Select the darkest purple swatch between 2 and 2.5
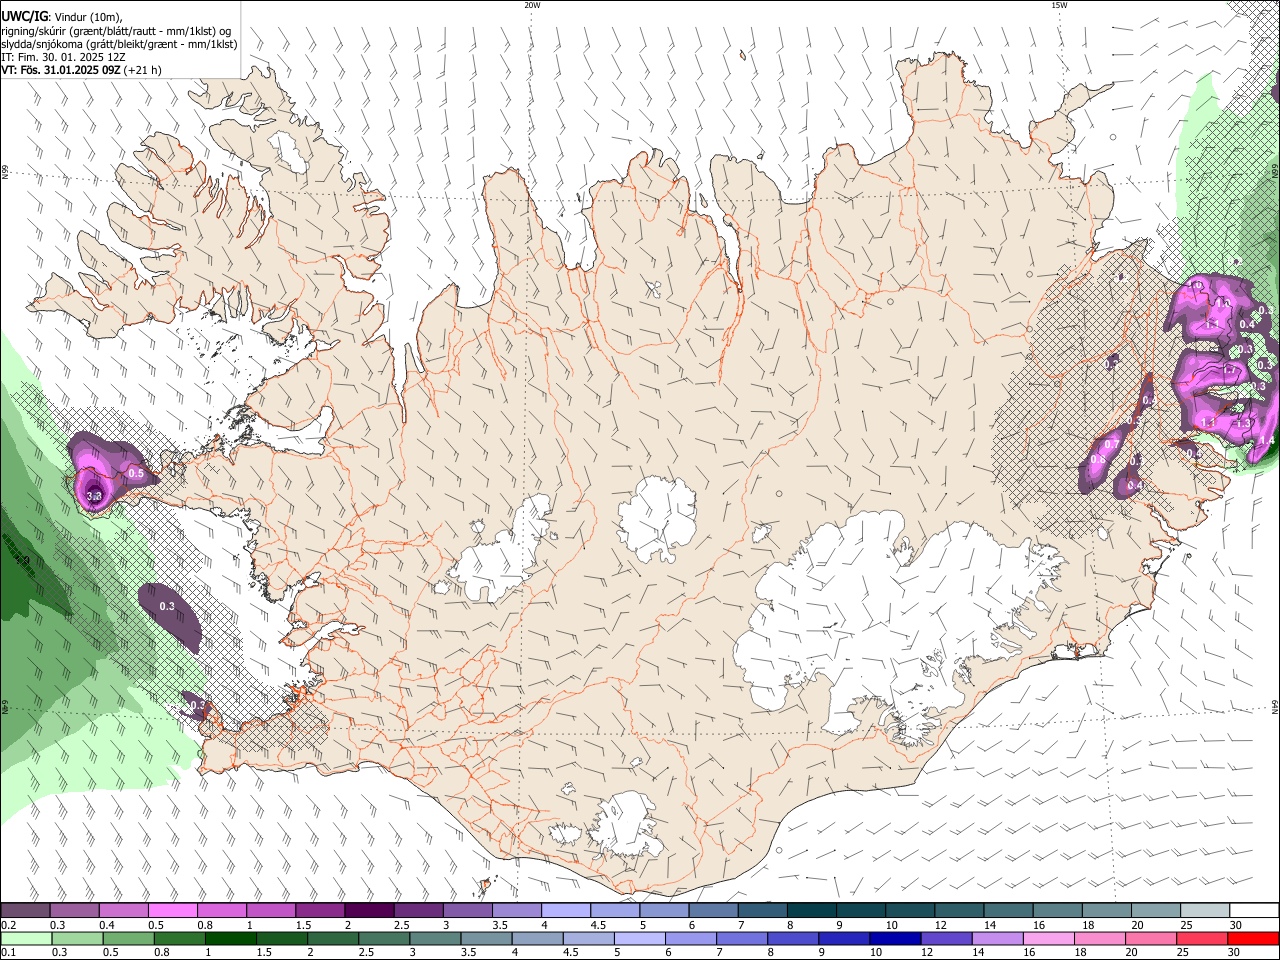The image size is (1280, 960). [x=369, y=910]
